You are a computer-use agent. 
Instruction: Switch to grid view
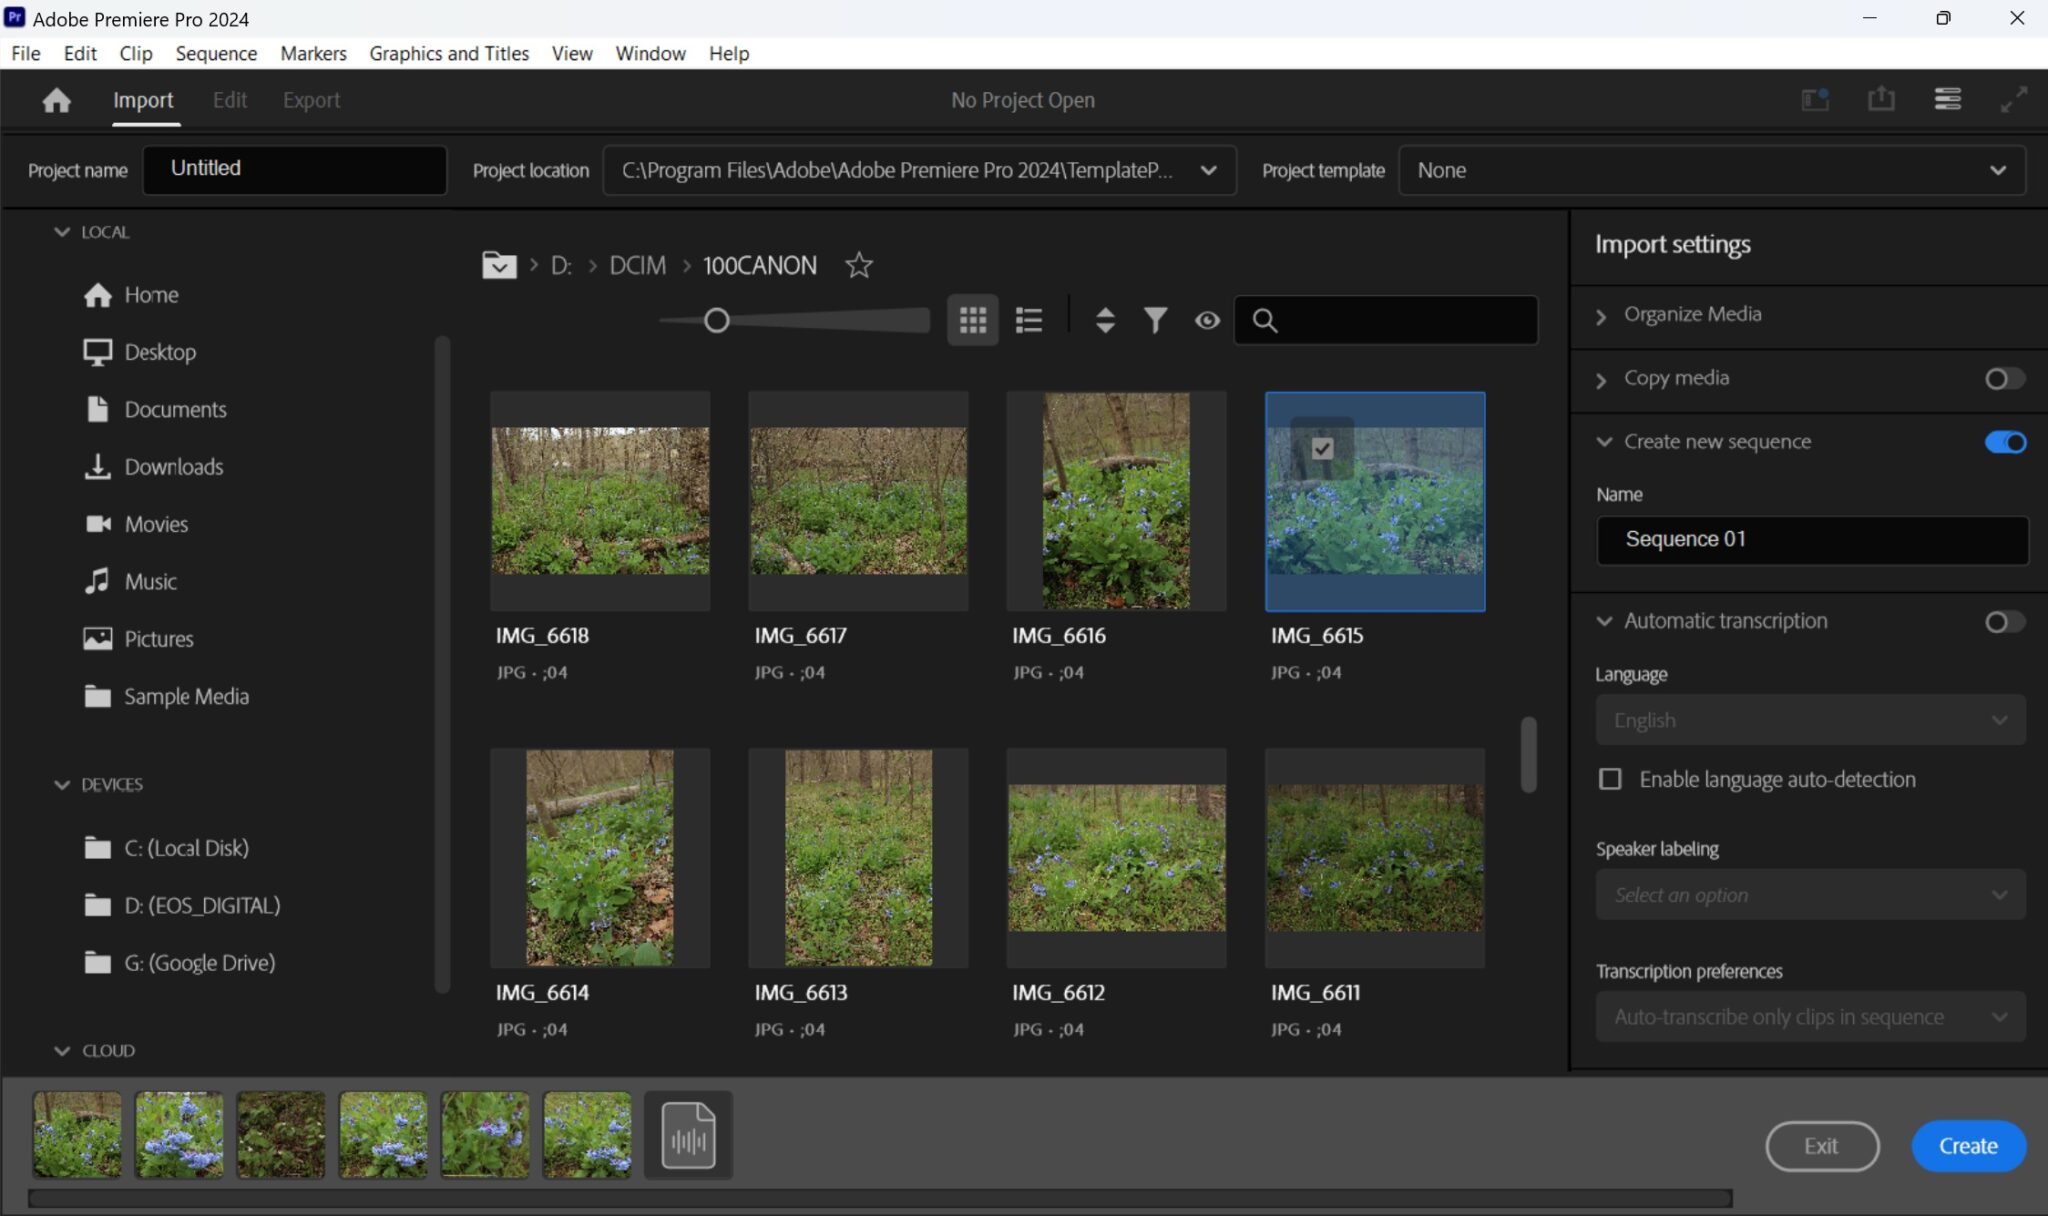(x=973, y=320)
